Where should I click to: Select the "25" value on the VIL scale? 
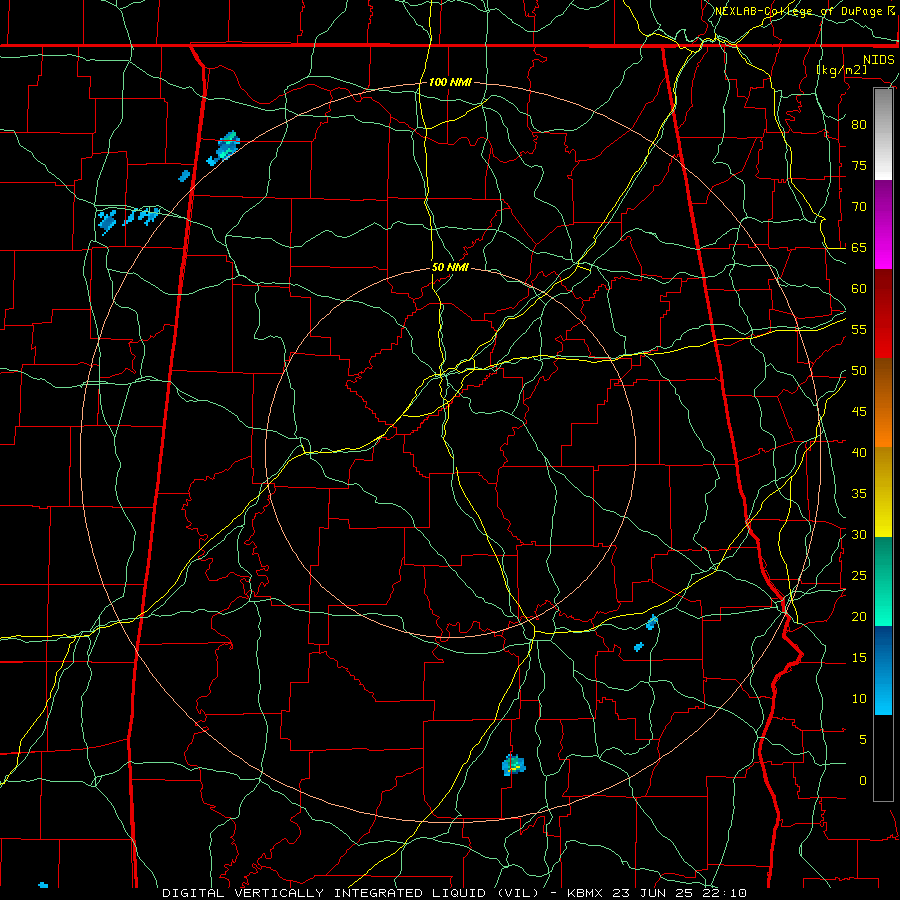859,576
